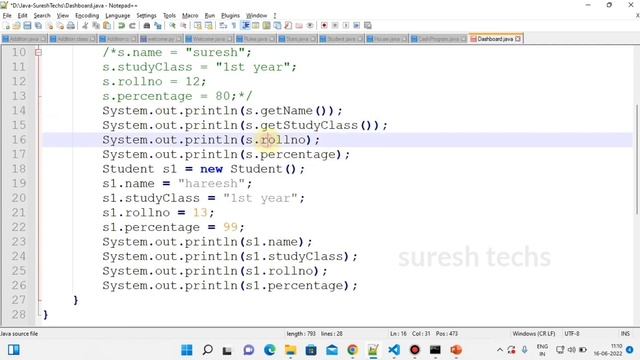The image size is (640, 360).
Task: Open the View menu
Action: (62, 16)
